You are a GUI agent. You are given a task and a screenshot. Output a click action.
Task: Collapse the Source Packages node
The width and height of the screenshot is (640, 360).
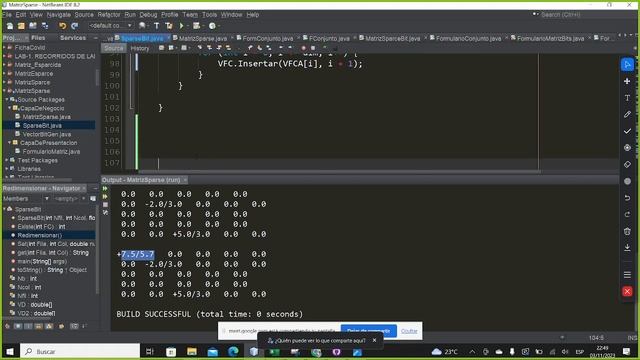click(7, 99)
